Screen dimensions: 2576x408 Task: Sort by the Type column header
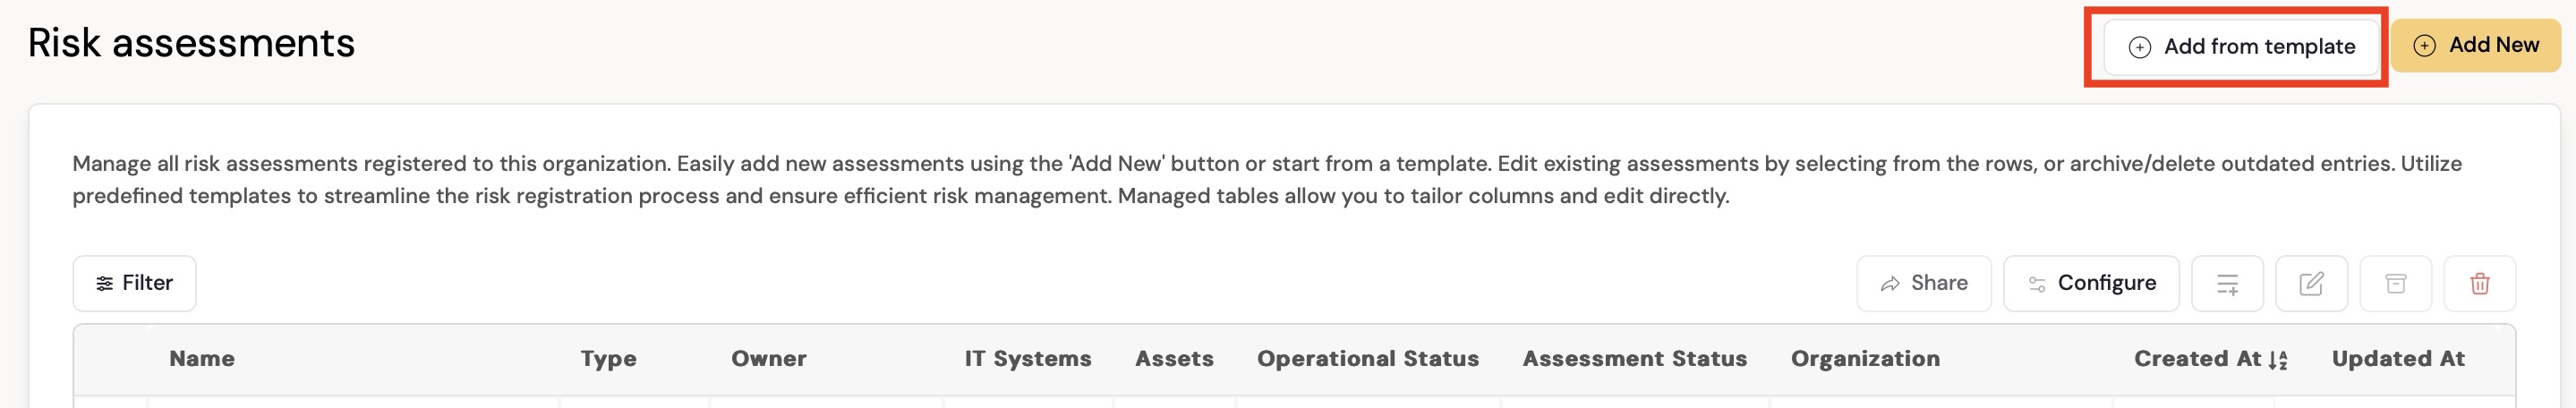coord(608,358)
